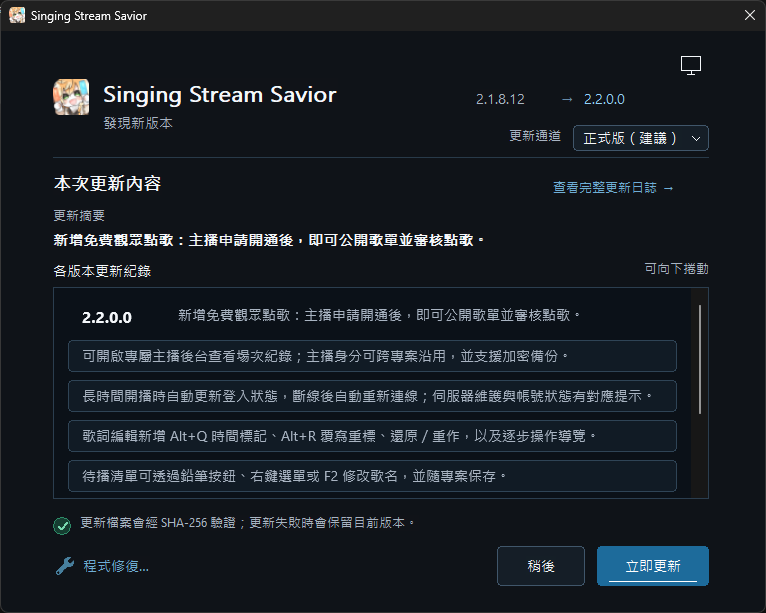Close the update dialog window
Viewport: 766px width, 613px height.
point(750,16)
